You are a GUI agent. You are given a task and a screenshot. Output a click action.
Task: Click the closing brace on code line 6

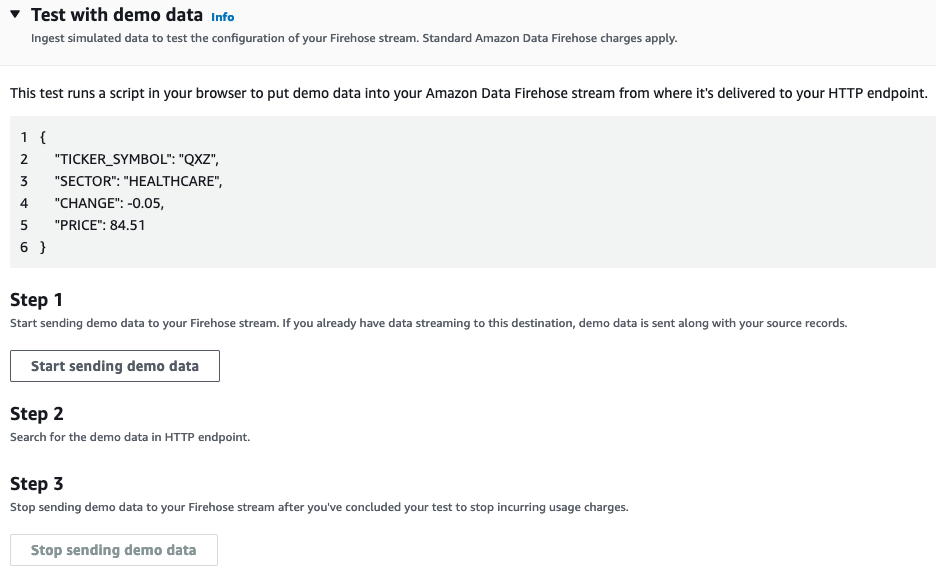click(x=42, y=246)
